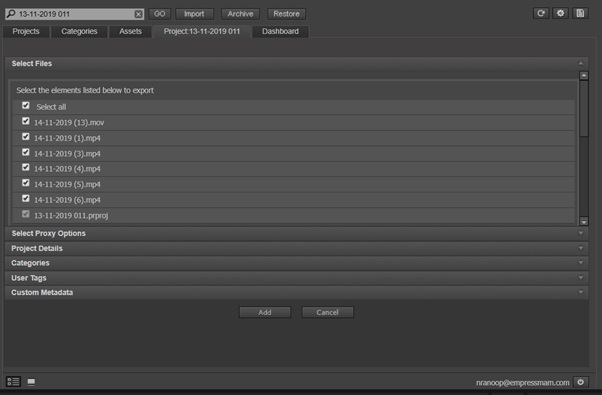
Task: Click the 13-11-2019 011.prproj file name
Action: (x=71, y=216)
